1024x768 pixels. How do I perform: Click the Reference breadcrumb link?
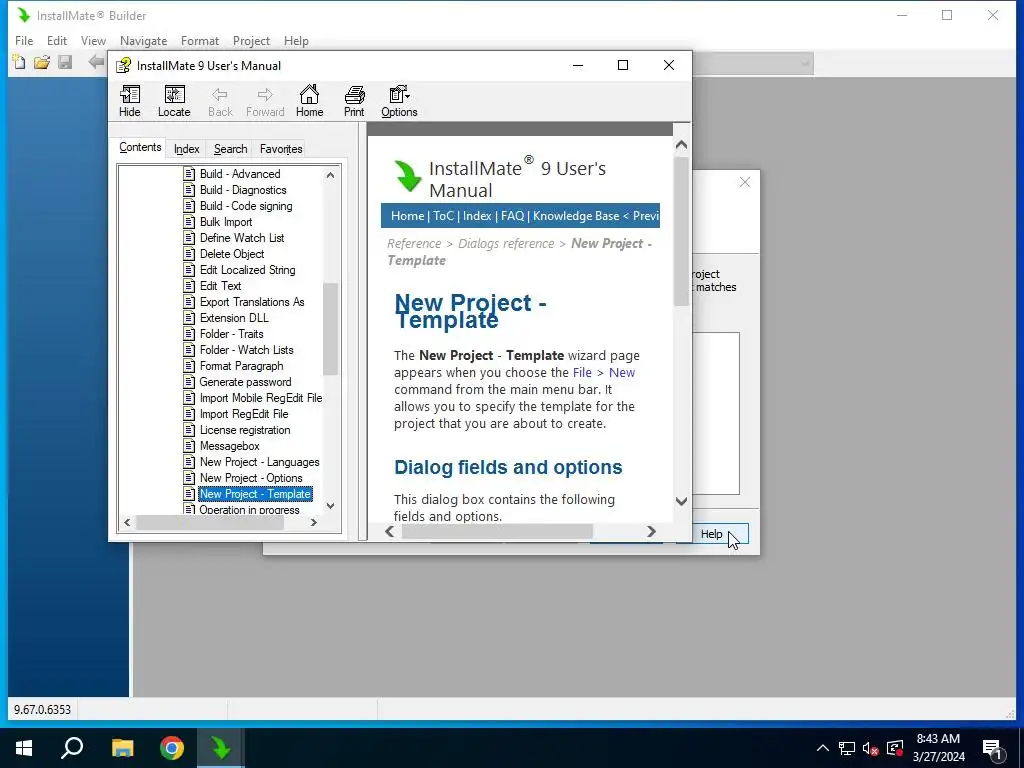pyautogui.click(x=414, y=244)
